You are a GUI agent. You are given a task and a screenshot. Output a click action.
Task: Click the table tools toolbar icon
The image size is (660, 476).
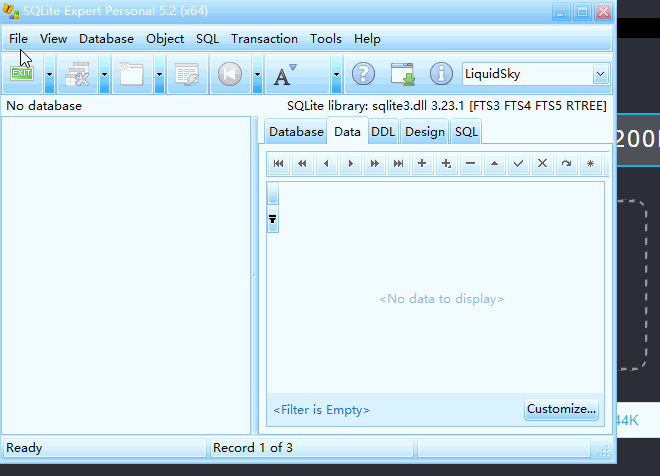pos(77,74)
